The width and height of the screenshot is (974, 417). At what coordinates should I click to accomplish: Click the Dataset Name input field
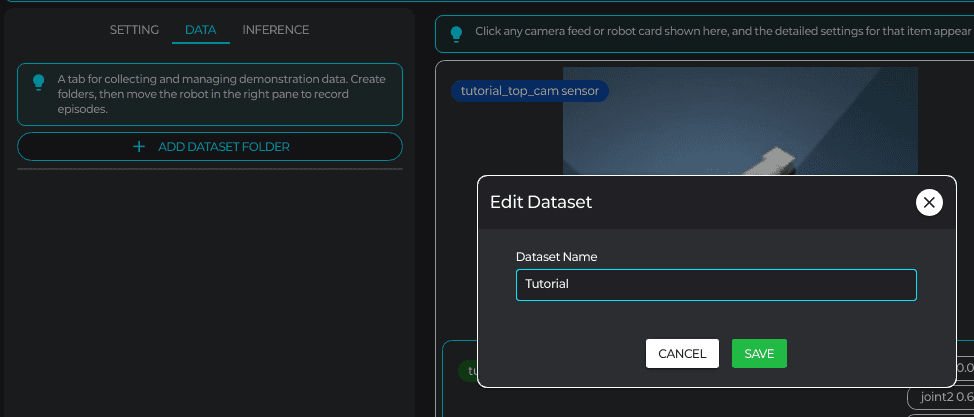pyautogui.click(x=716, y=285)
